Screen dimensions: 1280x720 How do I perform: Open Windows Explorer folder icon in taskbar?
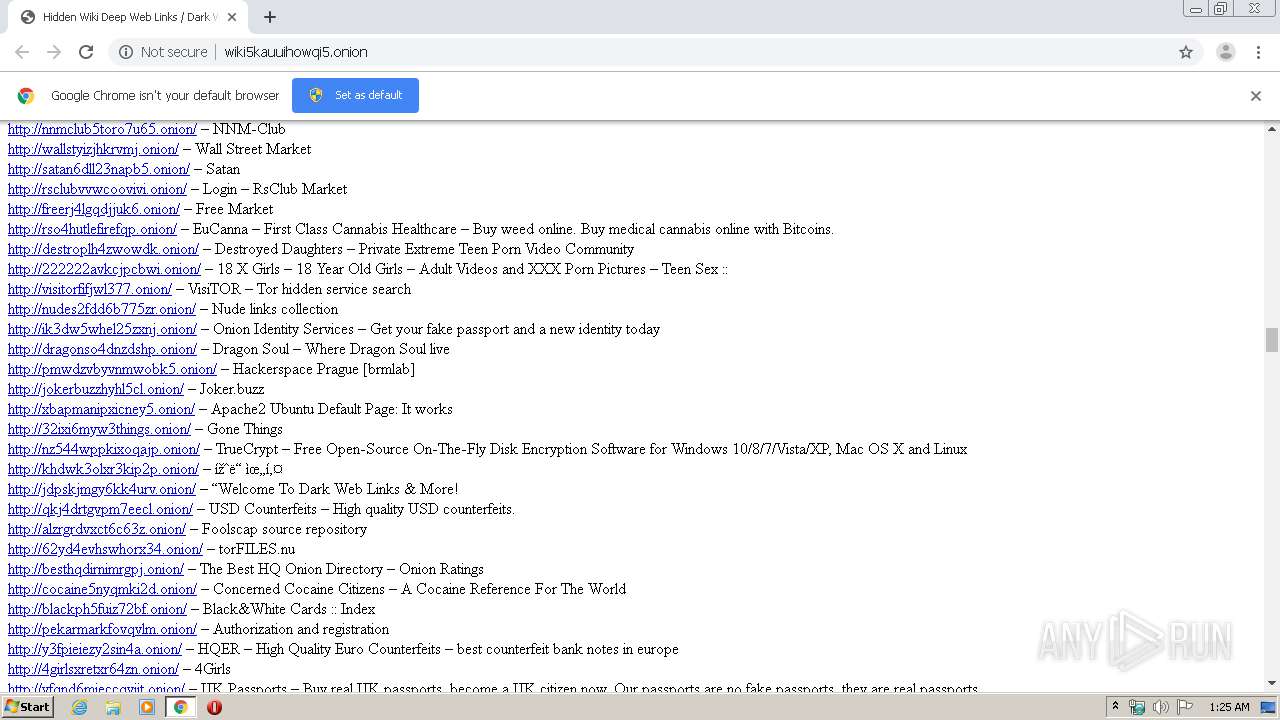point(113,707)
